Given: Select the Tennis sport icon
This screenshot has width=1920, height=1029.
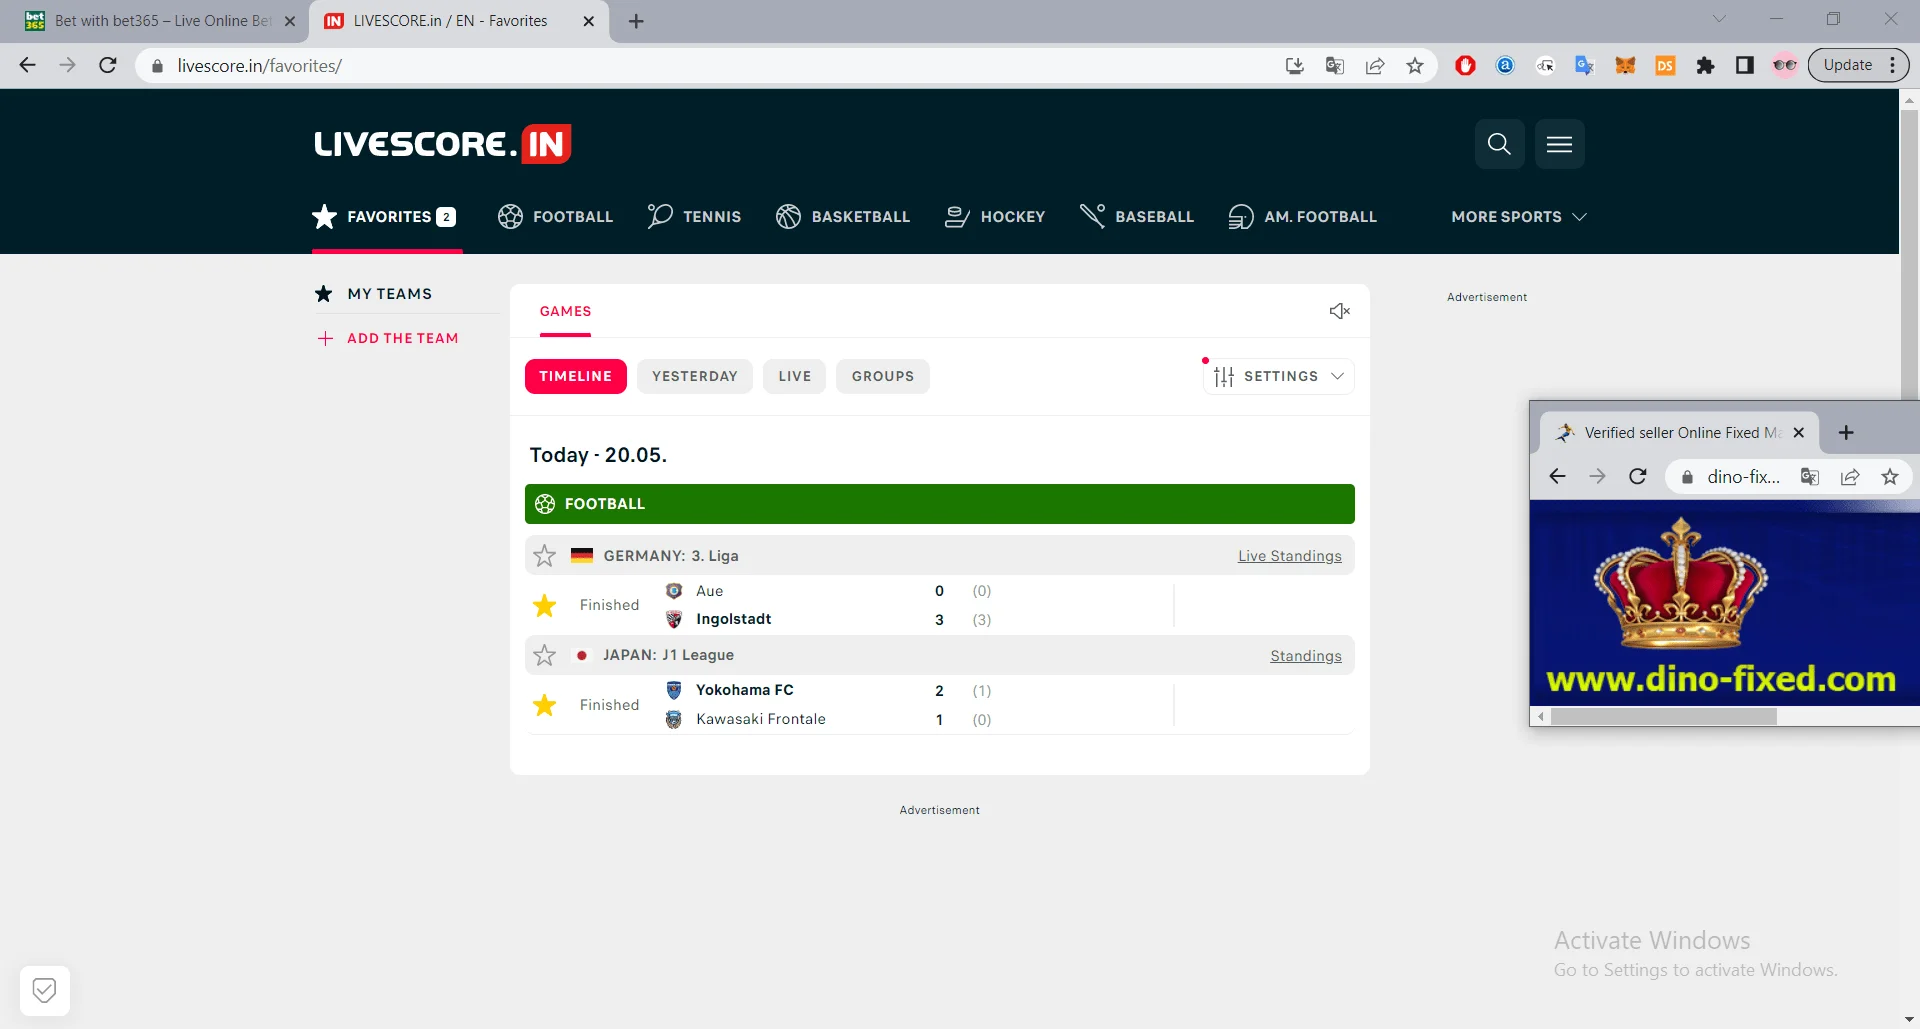Looking at the screenshot, I should pyautogui.click(x=658, y=216).
